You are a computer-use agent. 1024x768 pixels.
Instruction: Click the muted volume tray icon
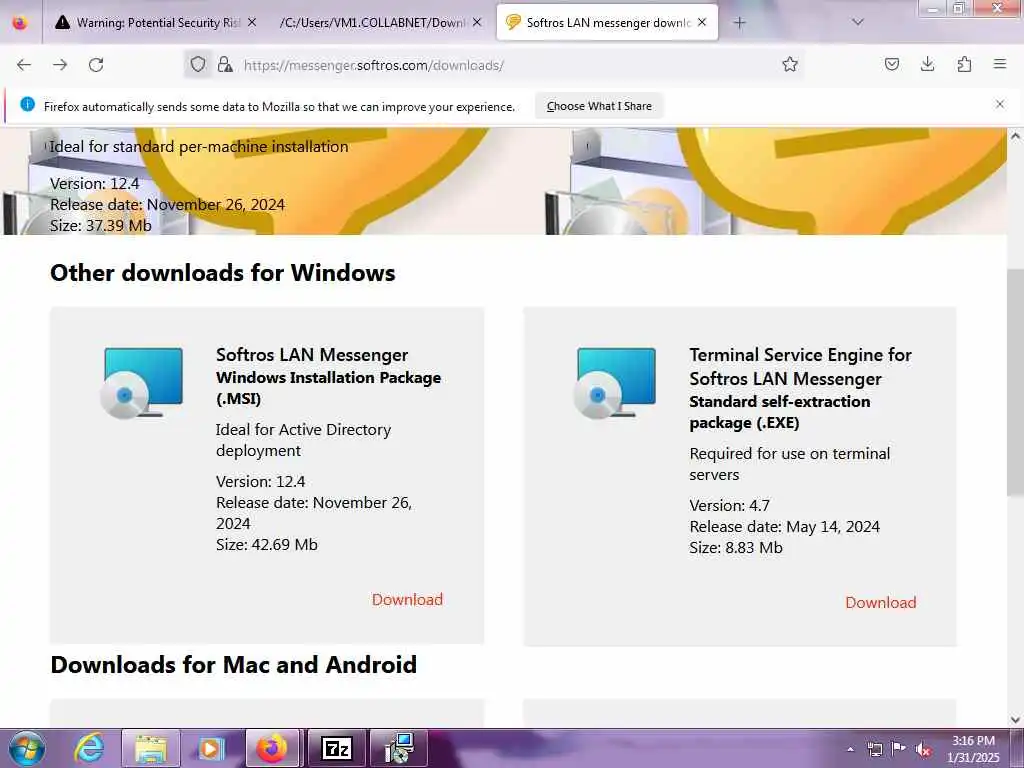[923, 750]
